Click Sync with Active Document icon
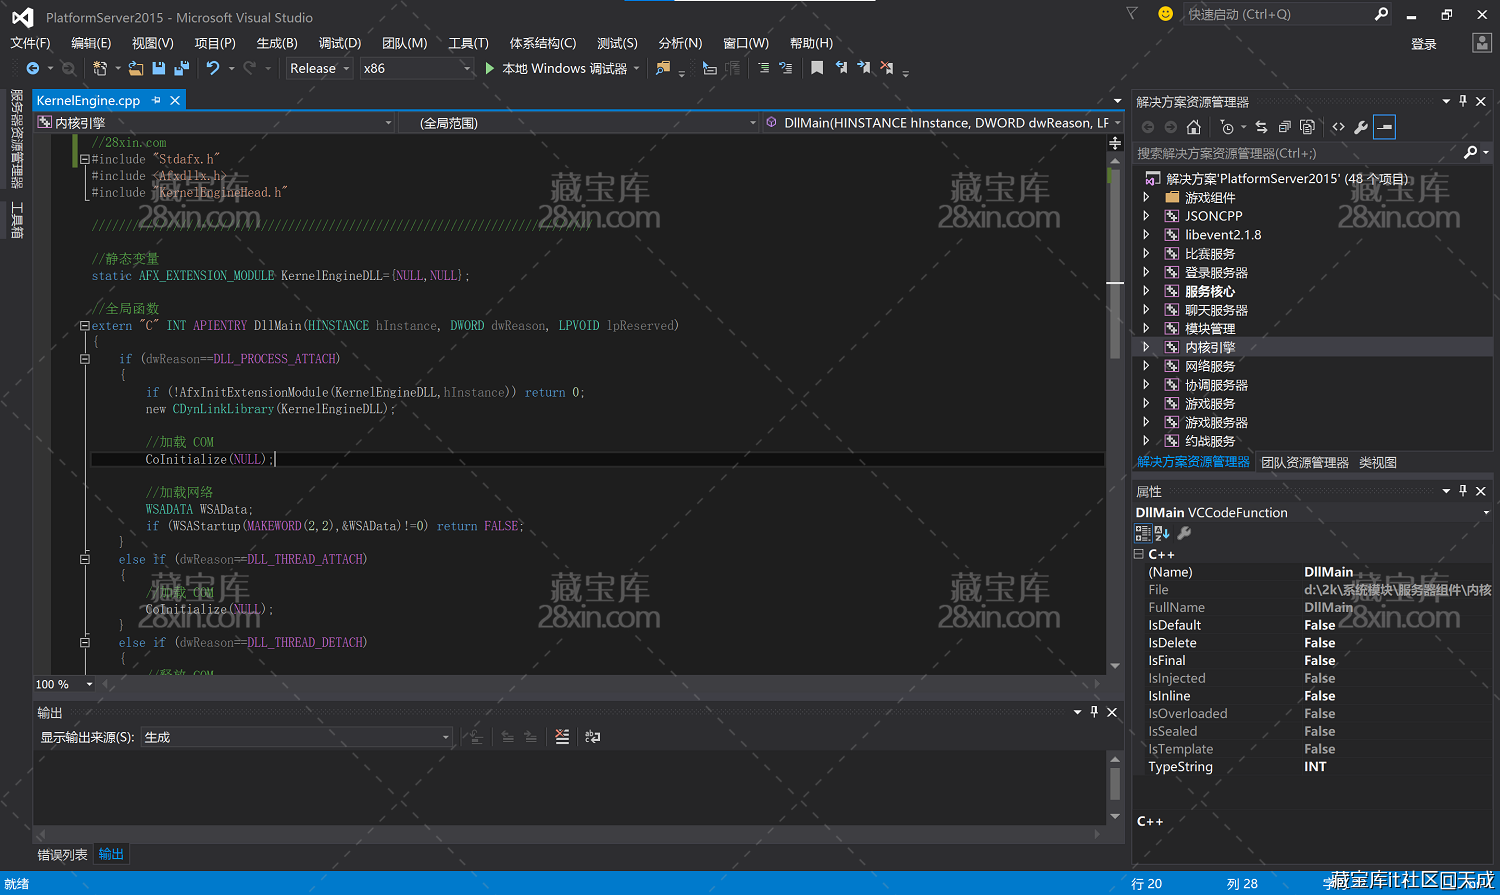The image size is (1500, 895). click(x=1261, y=127)
